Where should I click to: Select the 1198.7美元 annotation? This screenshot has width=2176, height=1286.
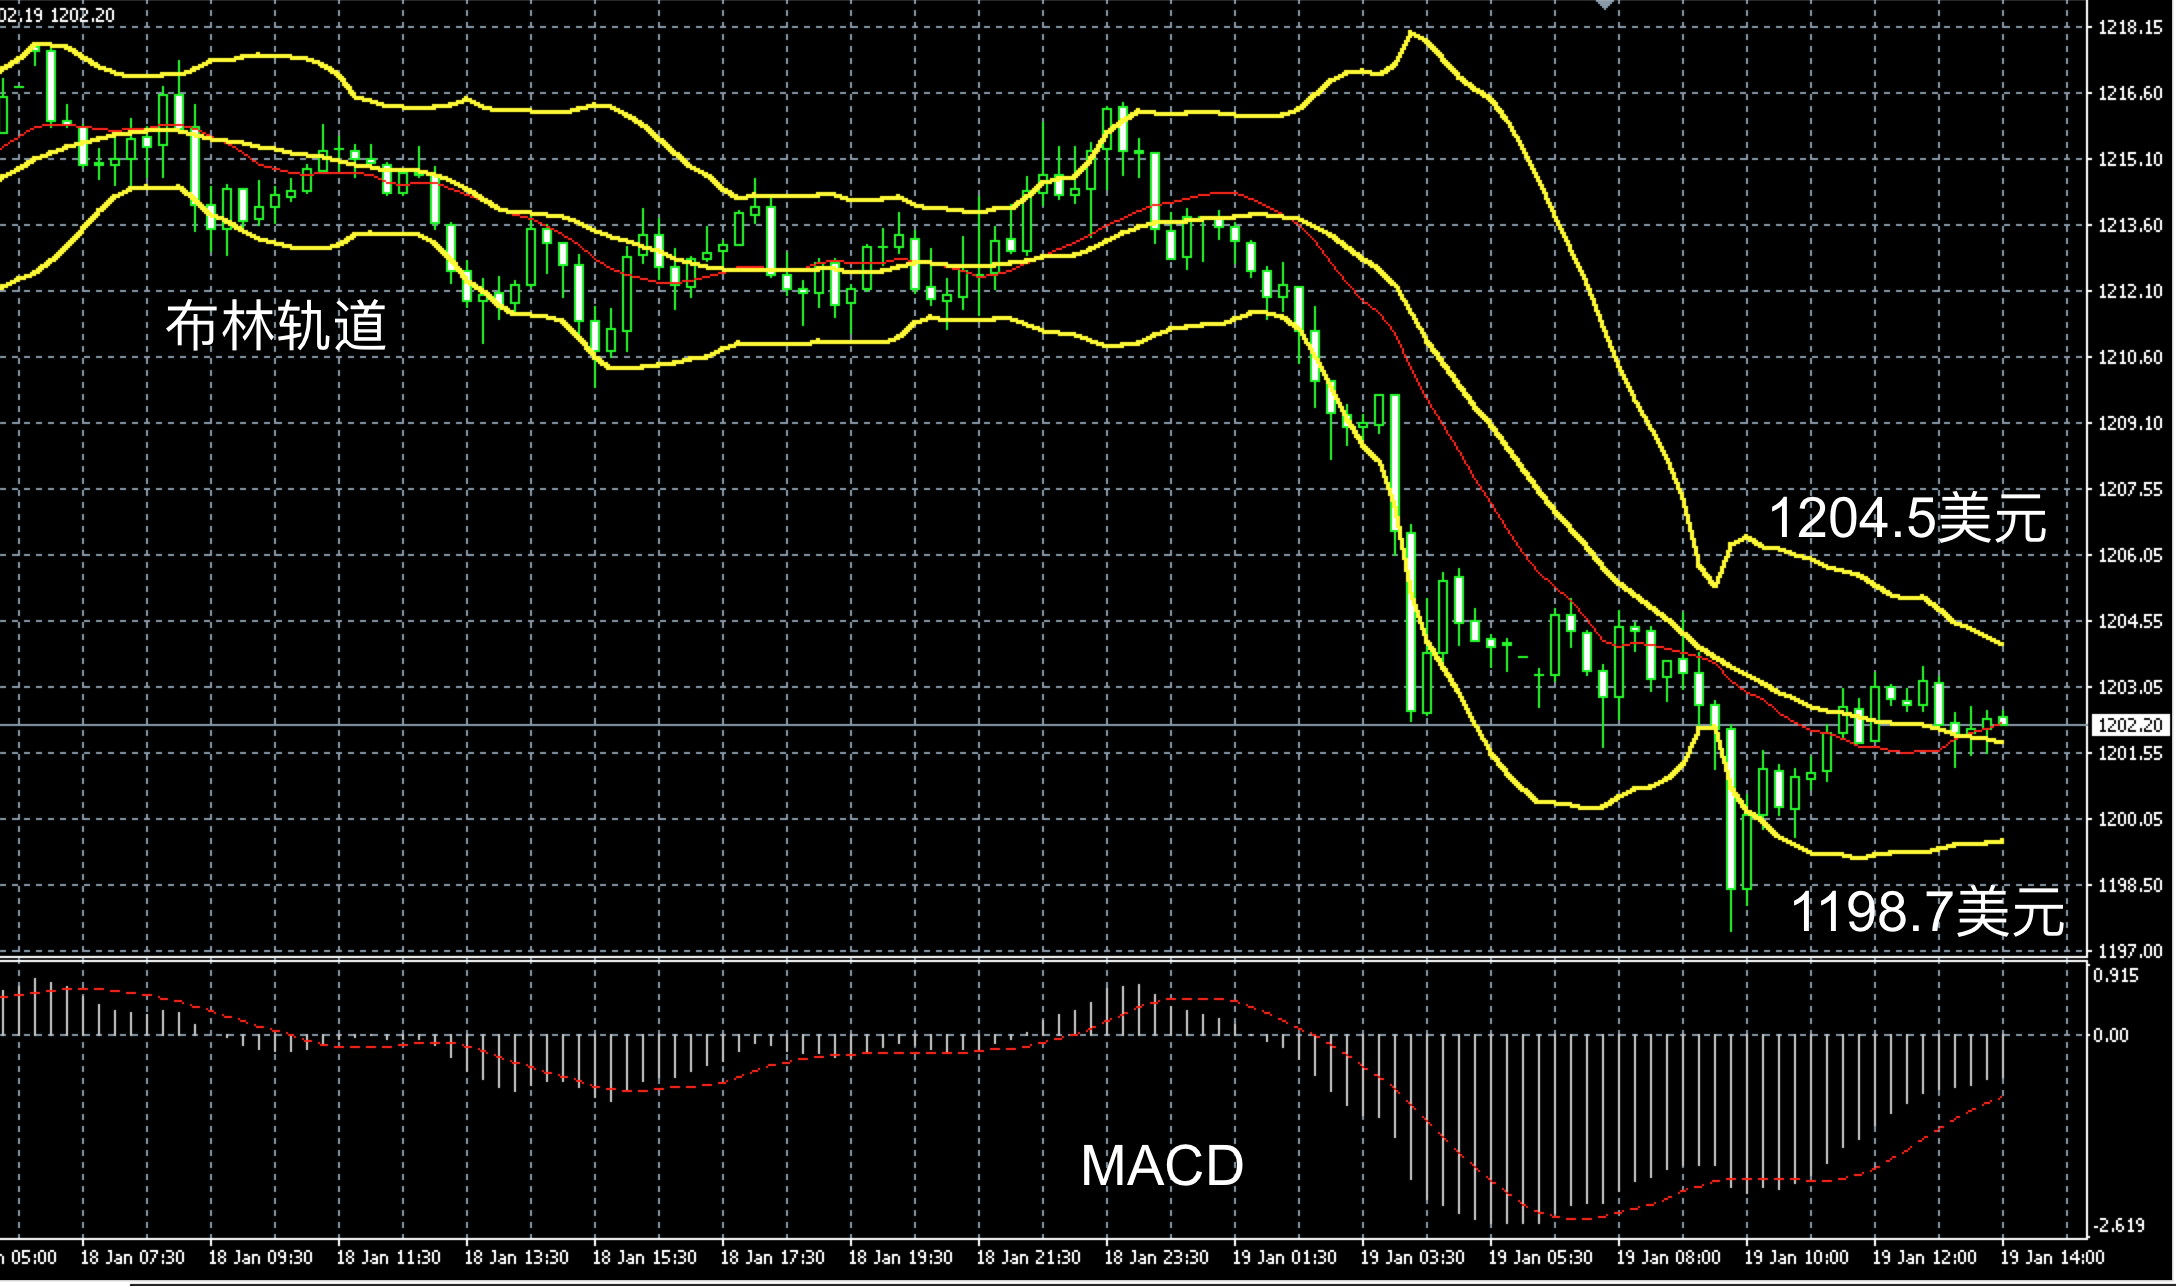1926,912
